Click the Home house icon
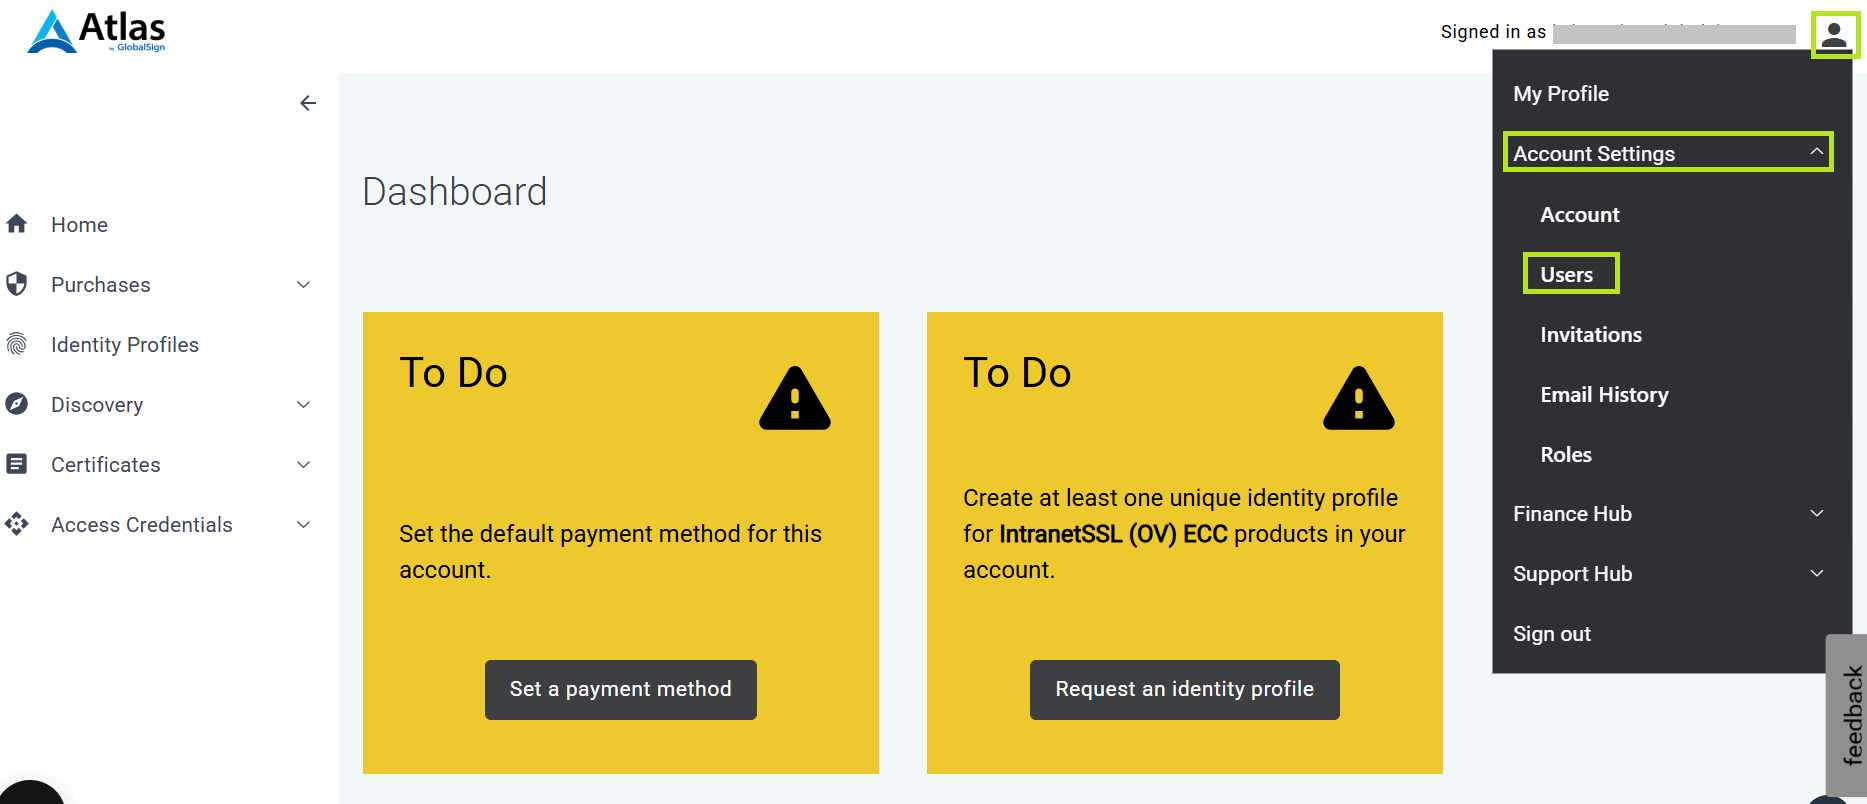This screenshot has width=1867, height=804. 17,224
